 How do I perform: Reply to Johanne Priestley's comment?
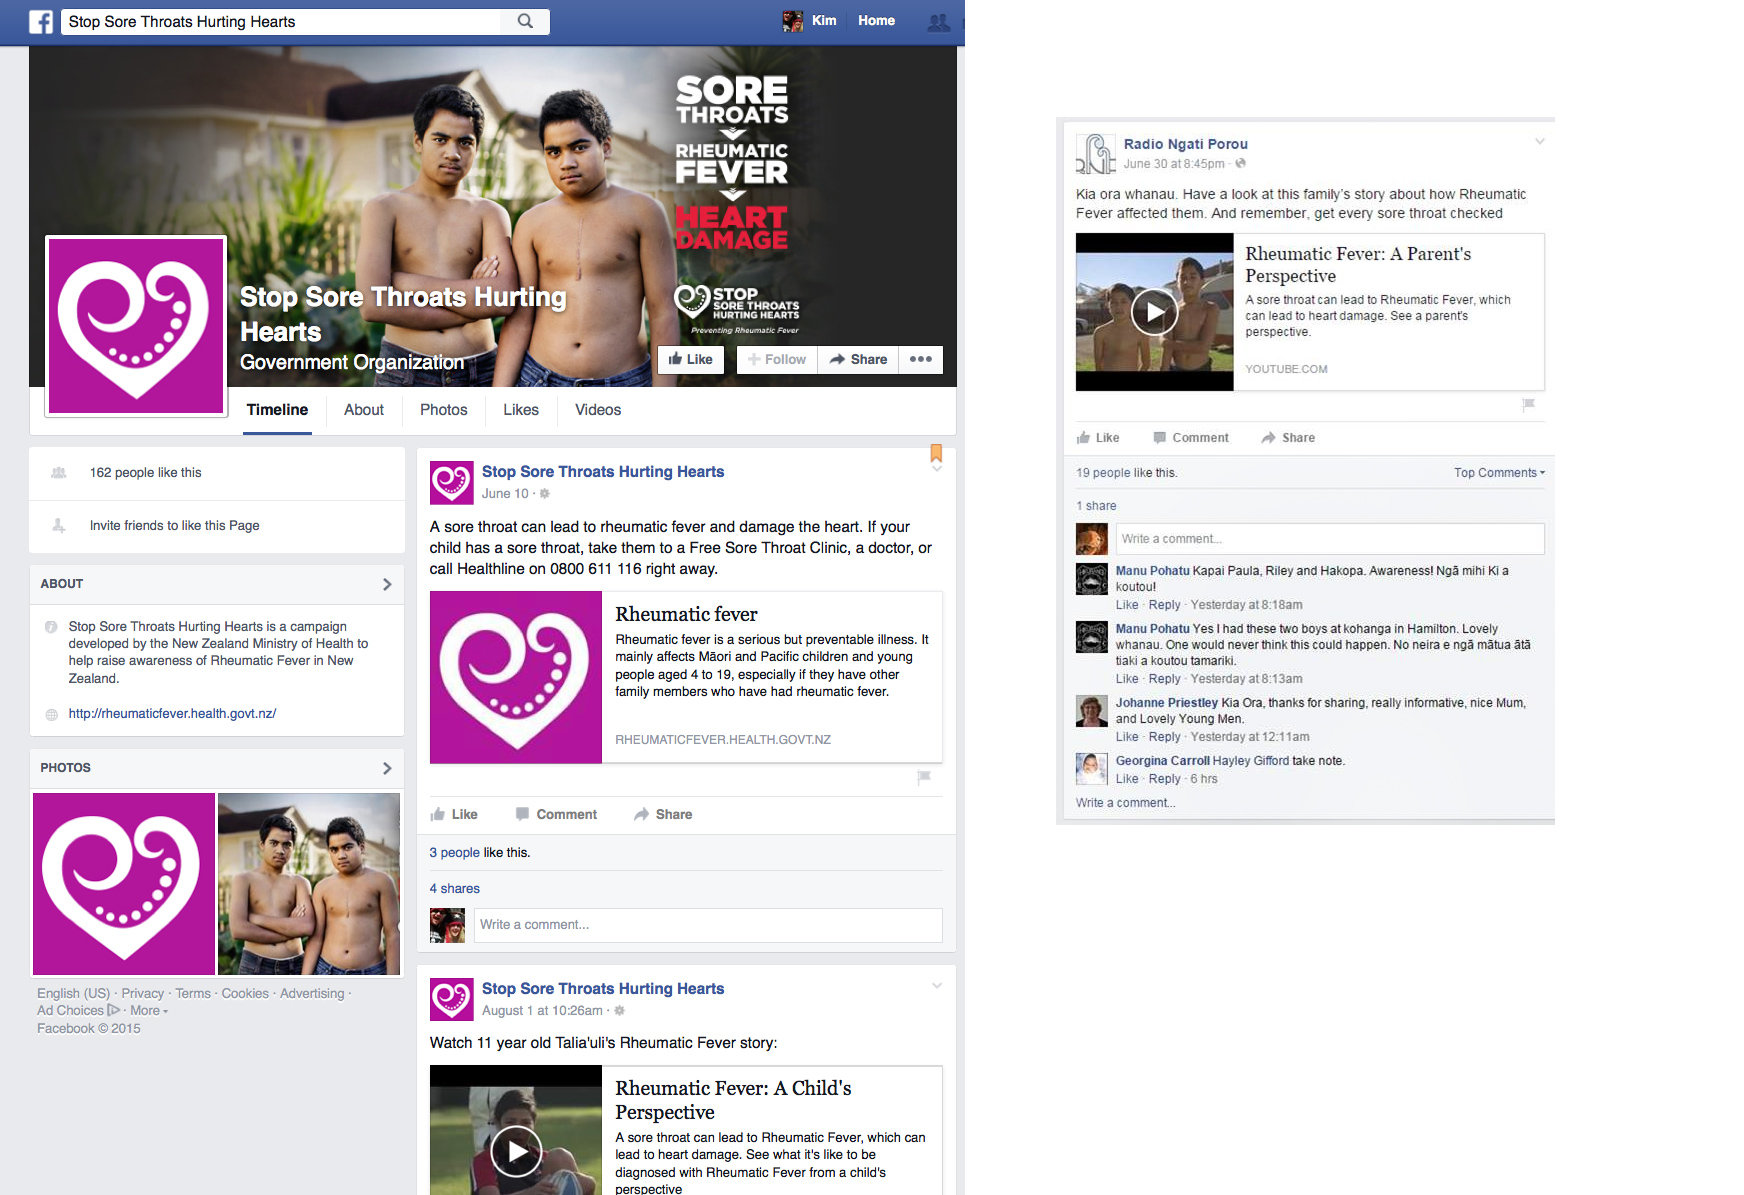pyautogui.click(x=1164, y=737)
